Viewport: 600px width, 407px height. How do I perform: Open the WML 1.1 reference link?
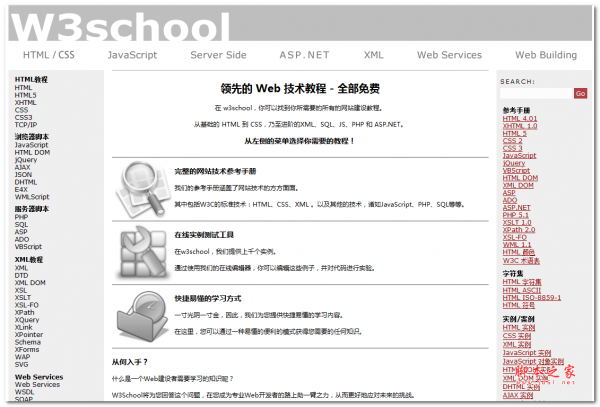pyautogui.click(x=517, y=245)
